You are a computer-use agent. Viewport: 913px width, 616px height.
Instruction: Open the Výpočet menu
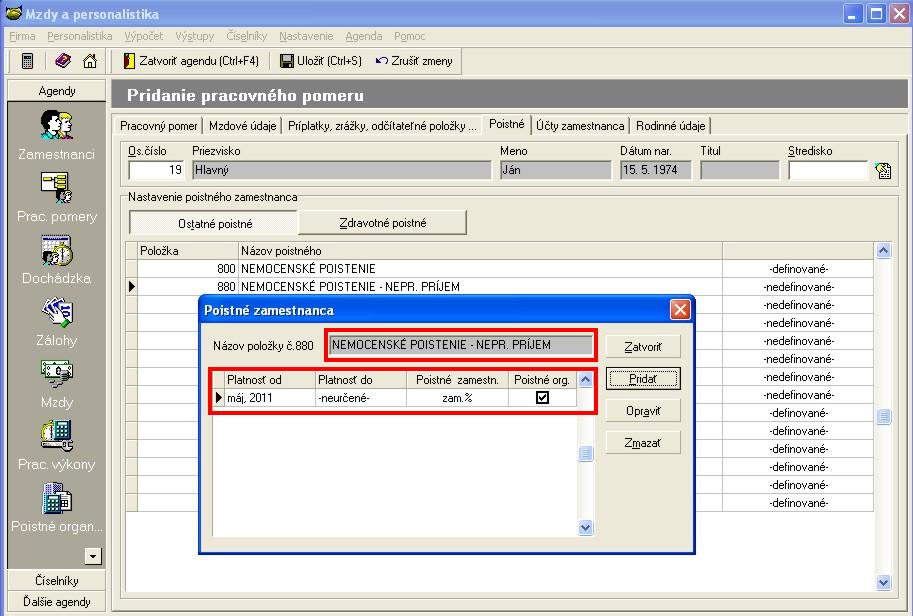pyautogui.click(x=144, y=36)
